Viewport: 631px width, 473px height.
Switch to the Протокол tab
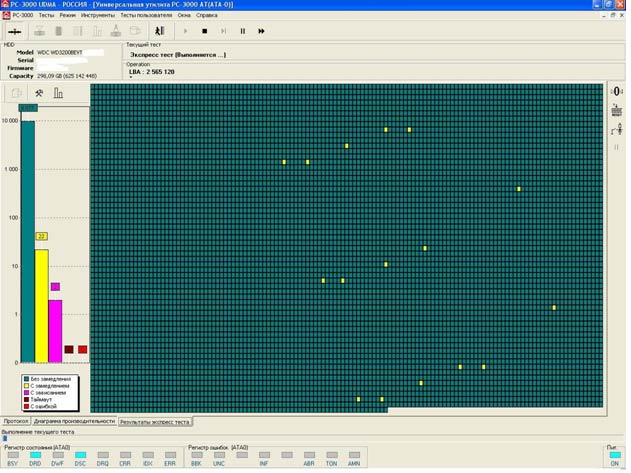(16, 421)
